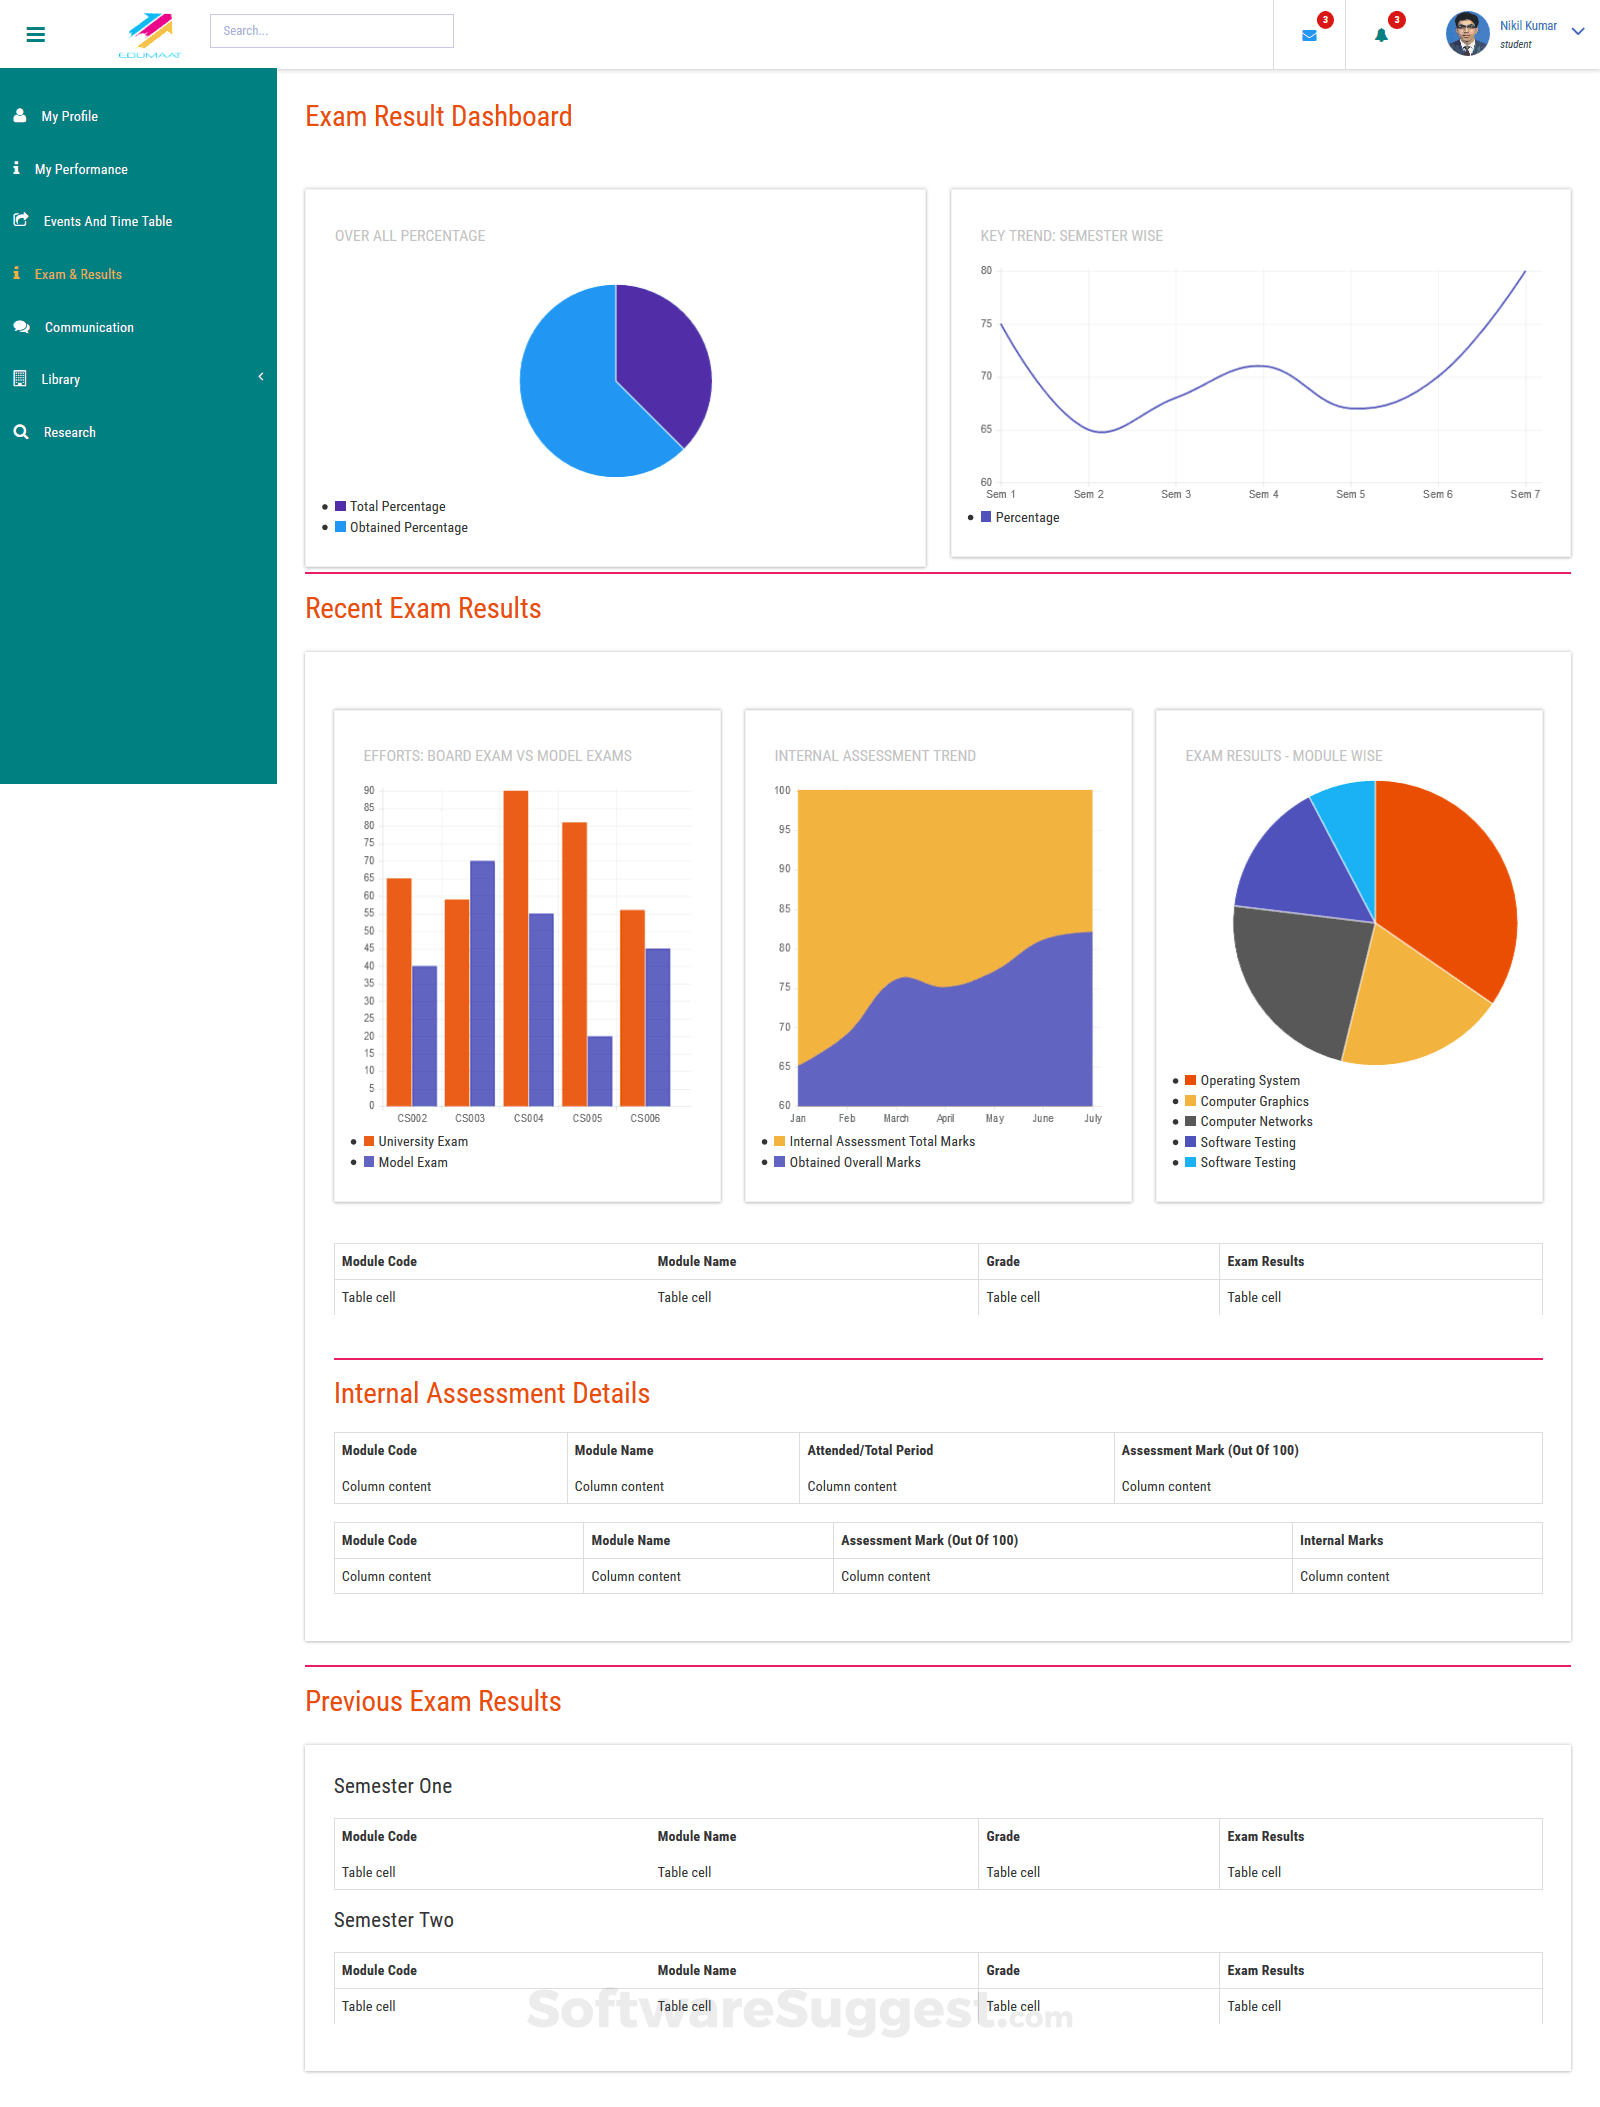Viewport: 1600px width, 2107px height.
Task: Click the My Performance info icon
Action: 16,168
